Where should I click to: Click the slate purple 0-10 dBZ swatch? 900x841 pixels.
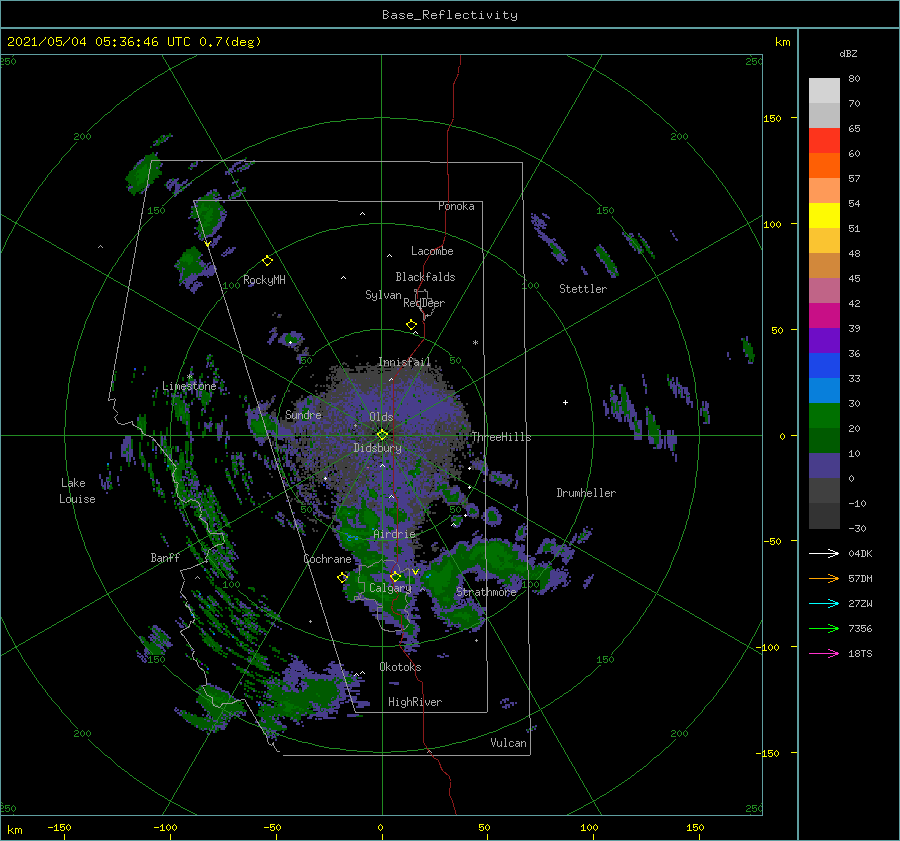point(824,465)
